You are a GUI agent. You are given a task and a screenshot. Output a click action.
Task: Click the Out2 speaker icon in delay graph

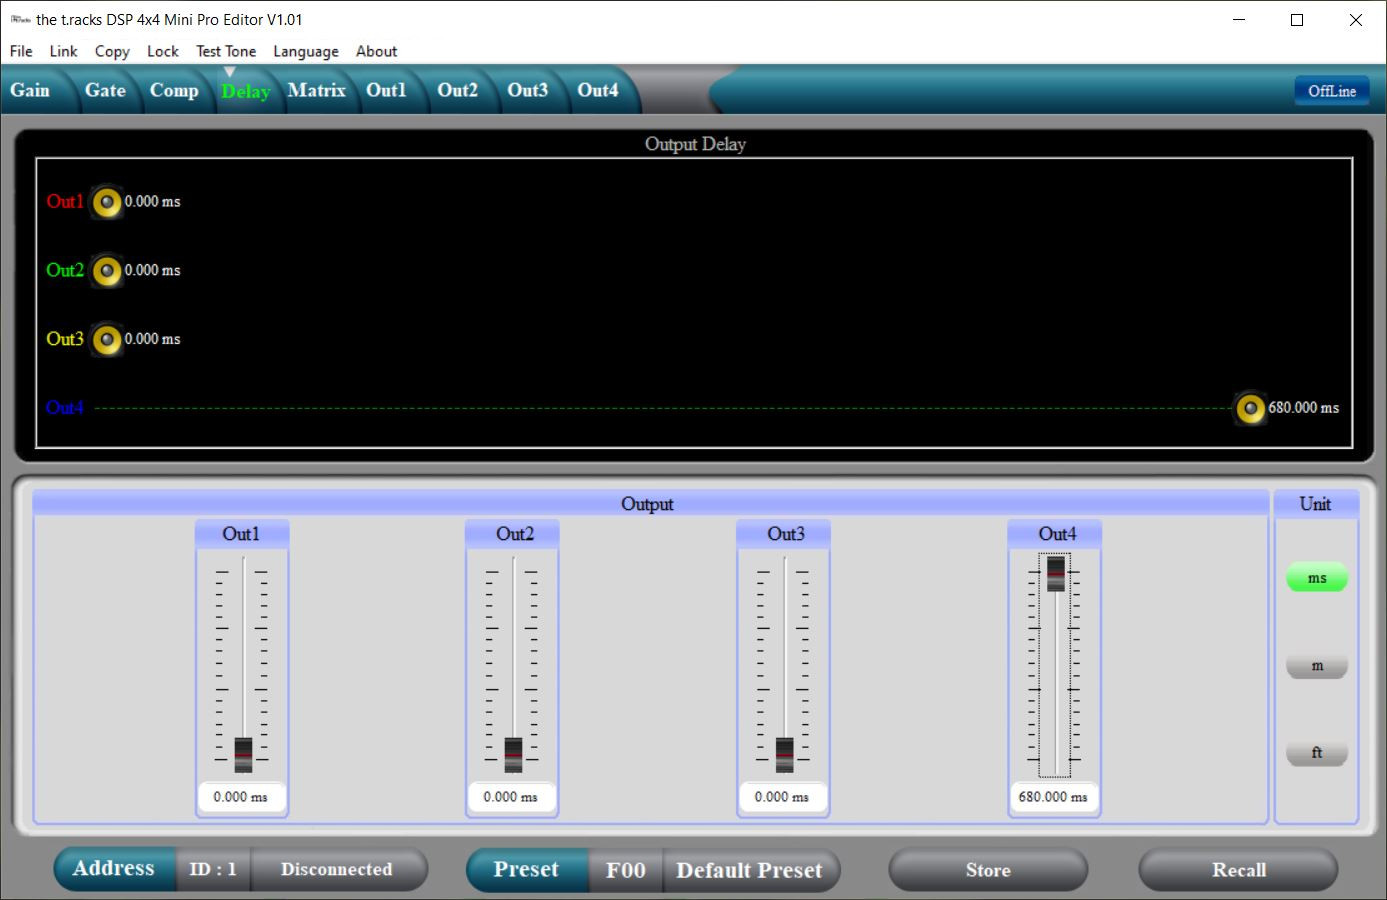106,271
